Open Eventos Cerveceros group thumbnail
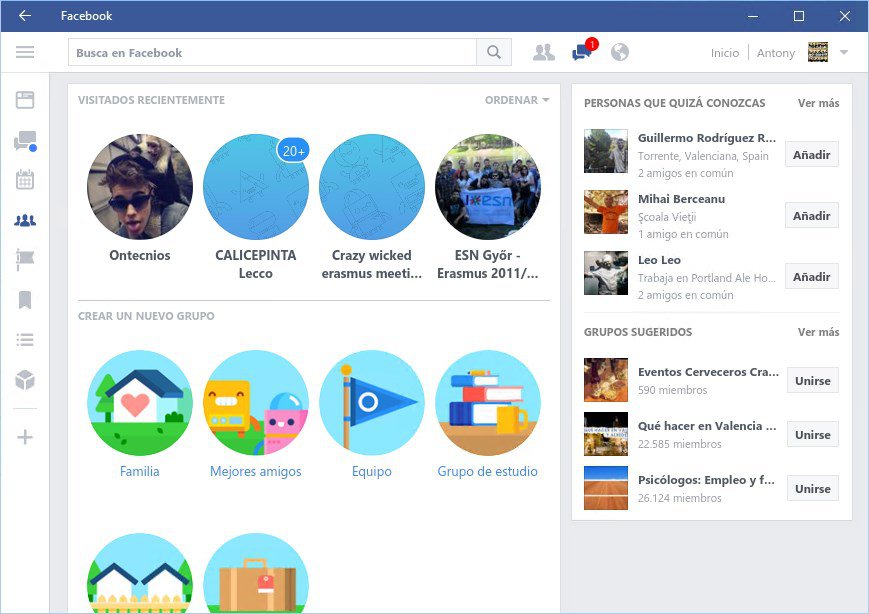The width and height of the screenshot is (869, 614). click(x=606, y=380)
